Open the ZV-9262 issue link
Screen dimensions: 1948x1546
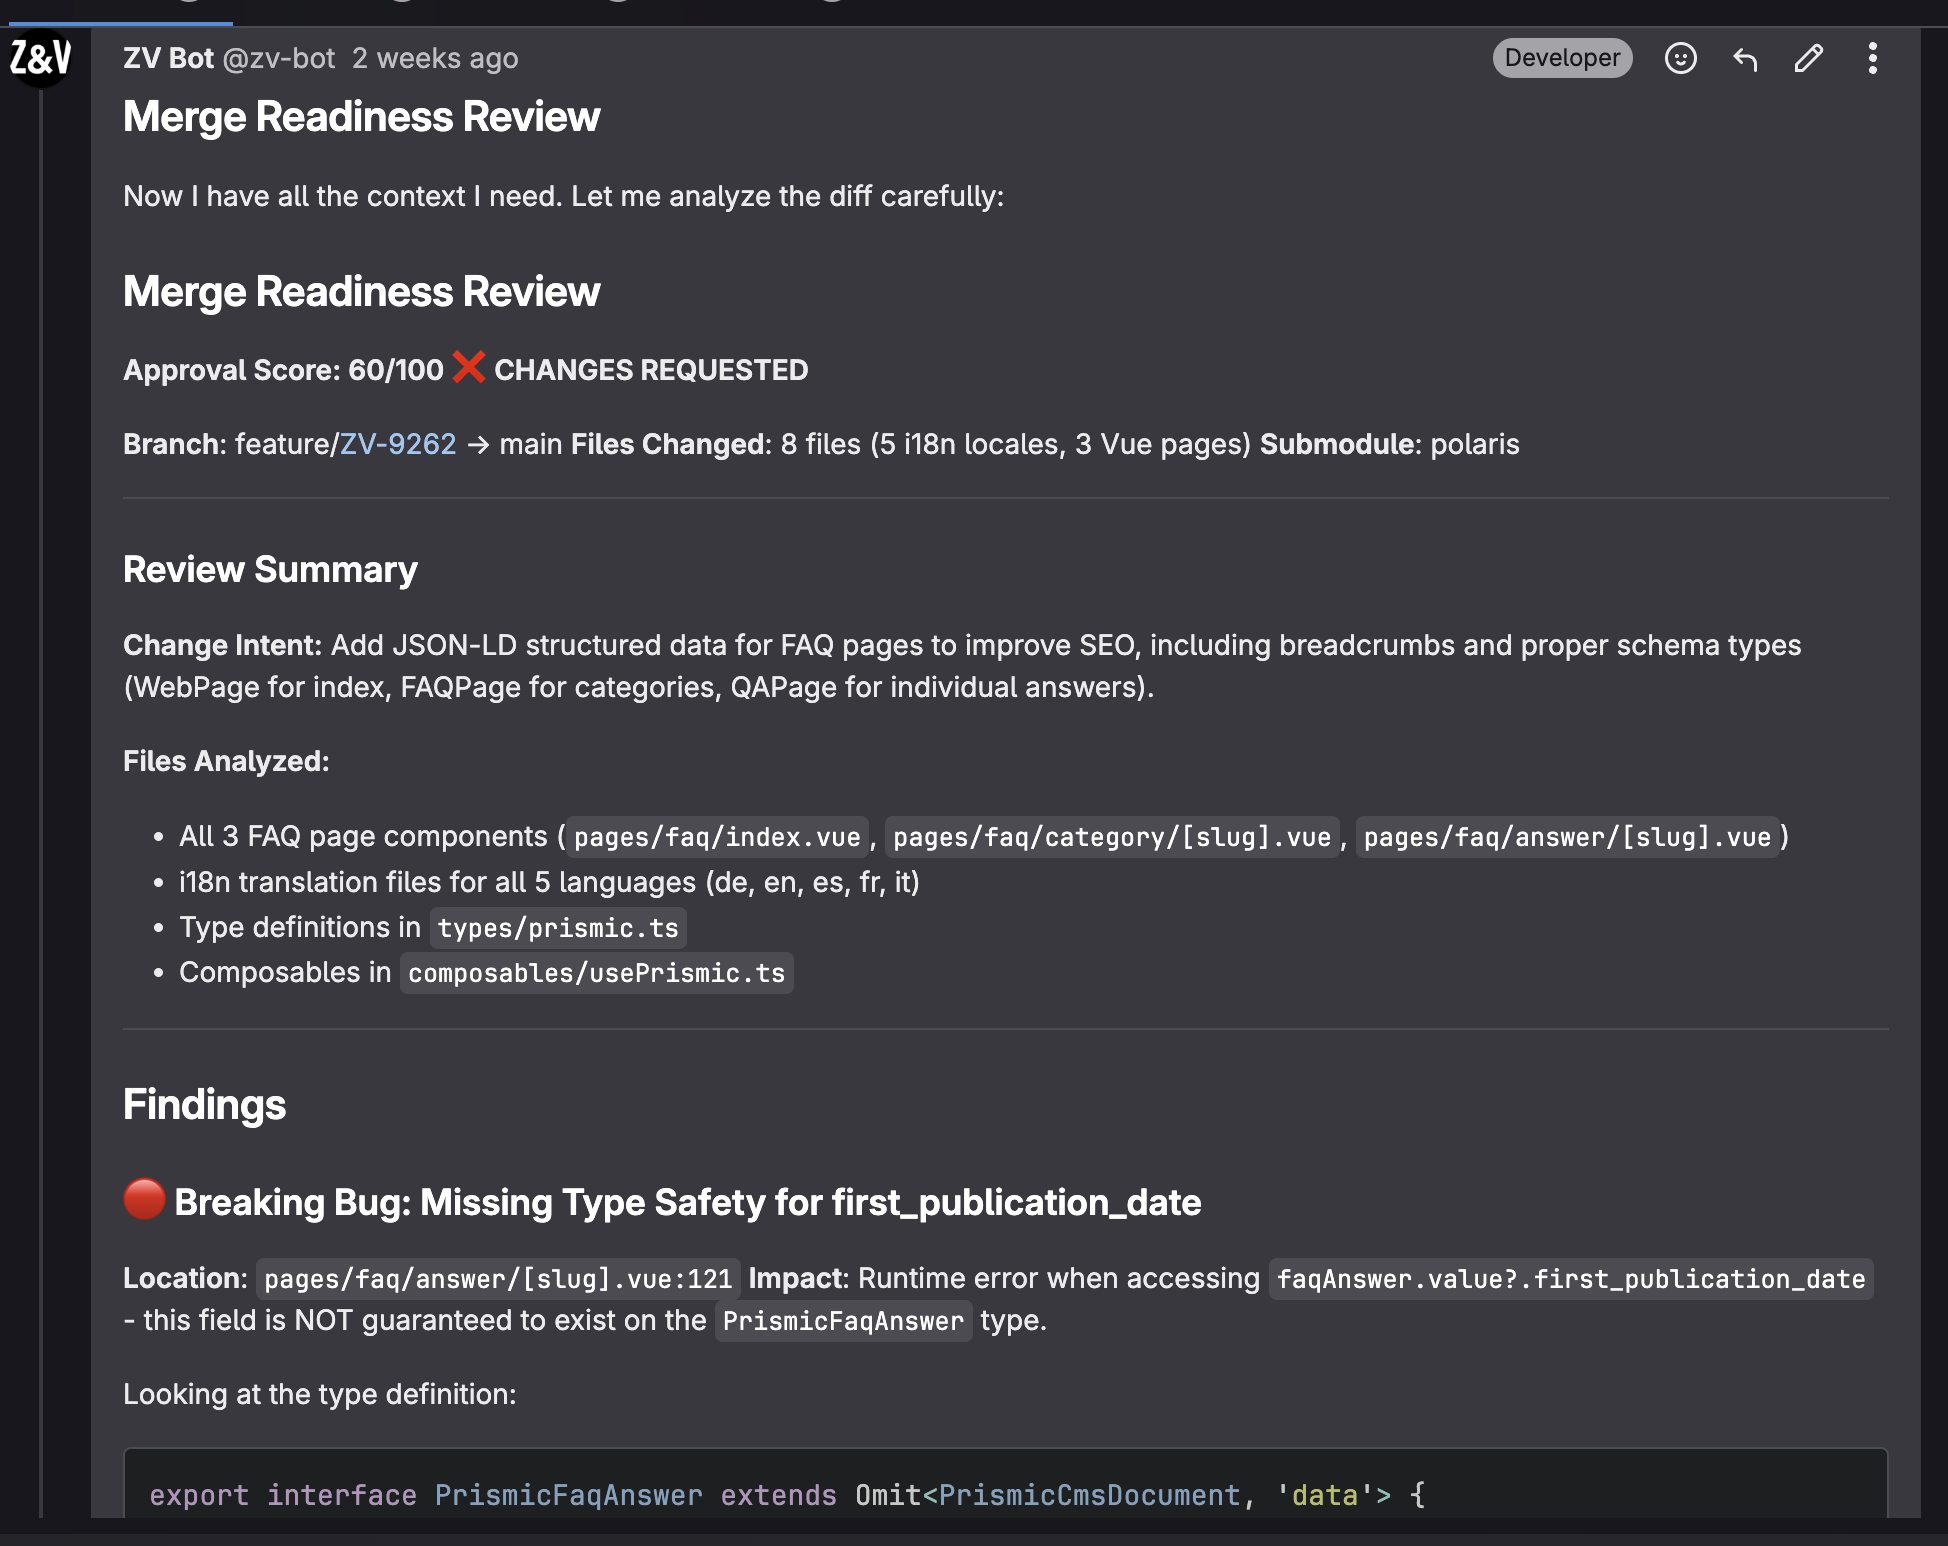[x=398, y=444]
